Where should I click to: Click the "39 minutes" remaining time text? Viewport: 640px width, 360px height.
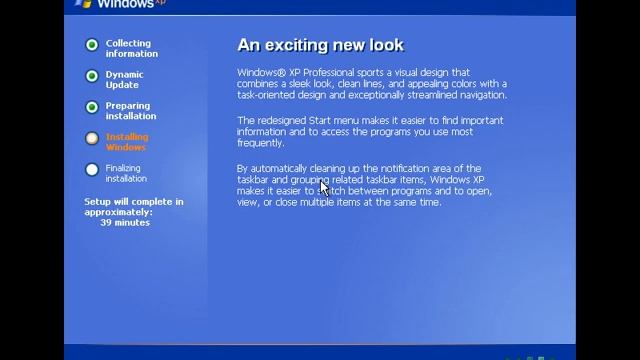(x=125, y=222)
